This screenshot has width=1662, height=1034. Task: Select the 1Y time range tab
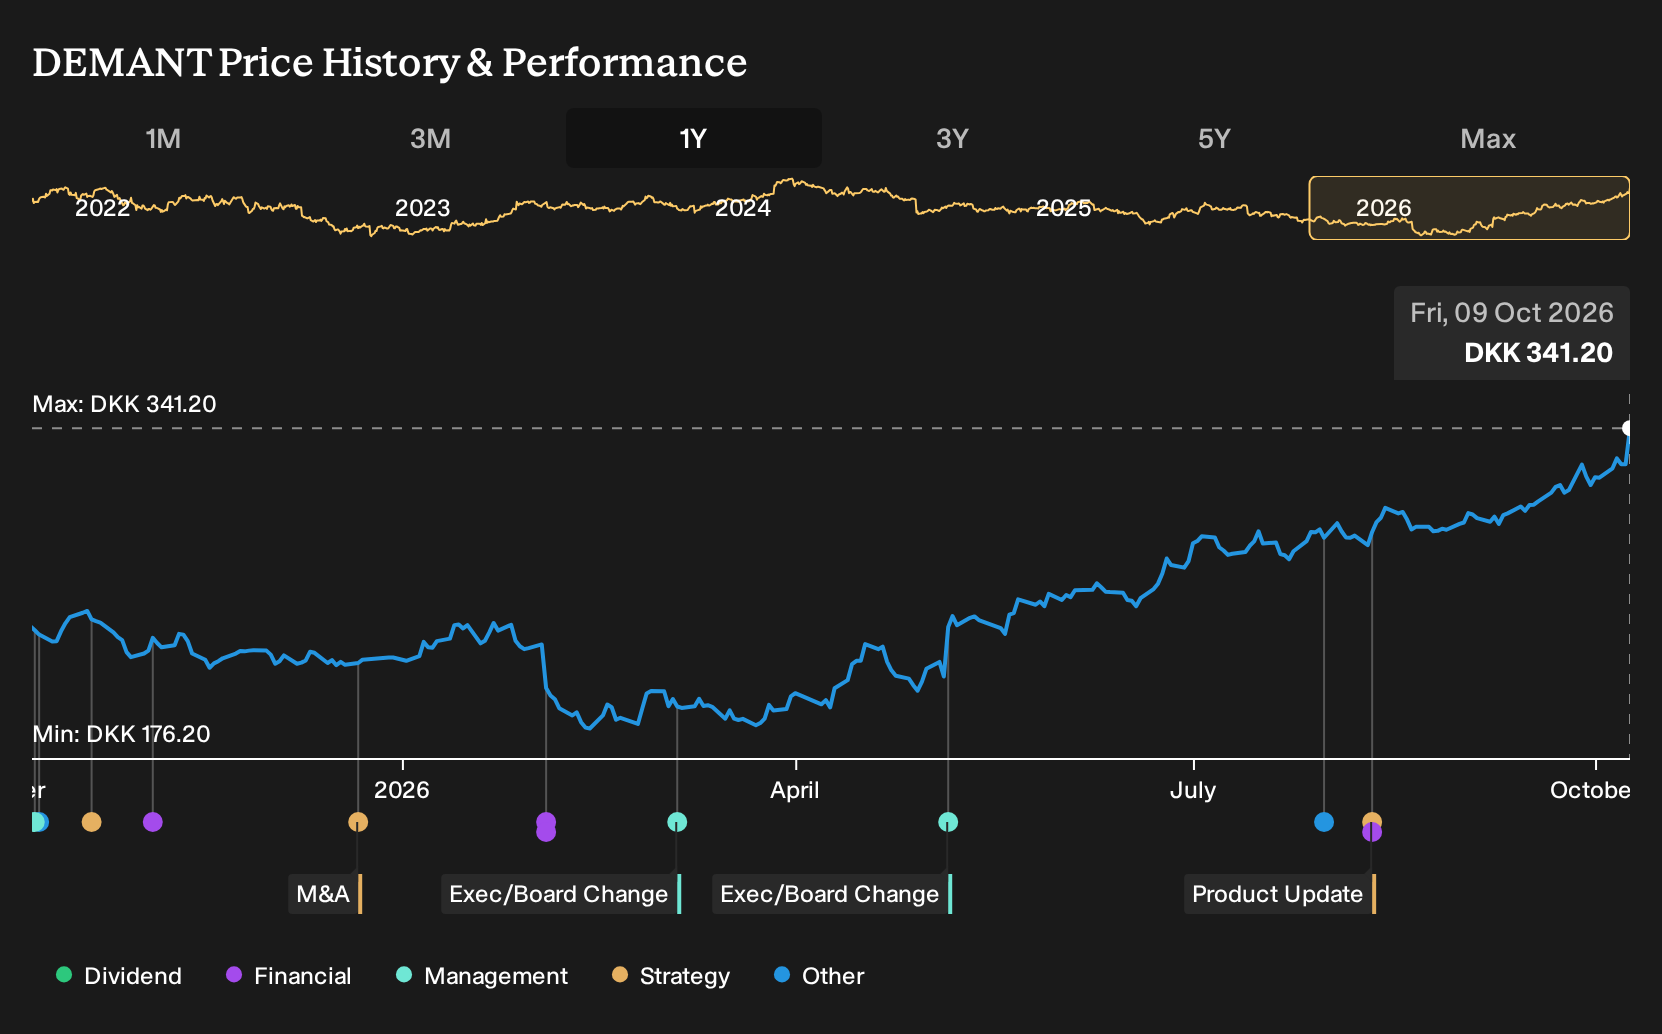694,138
